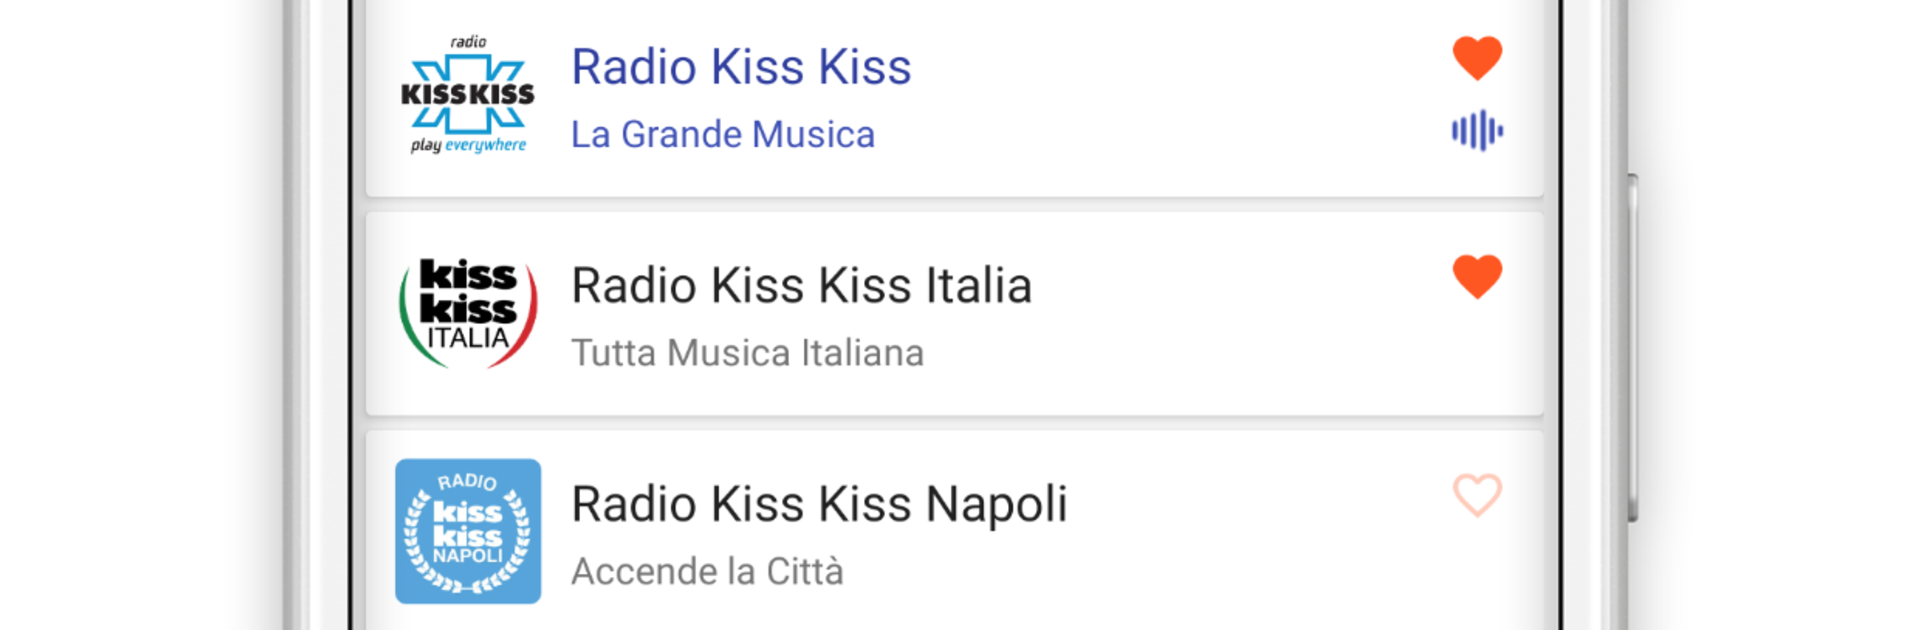Screen dimensions: 1920x630
Task: Unfavorite Radio Kiss Kiss with its heart
Action: pyautogui.click(x=1477, y=58)
